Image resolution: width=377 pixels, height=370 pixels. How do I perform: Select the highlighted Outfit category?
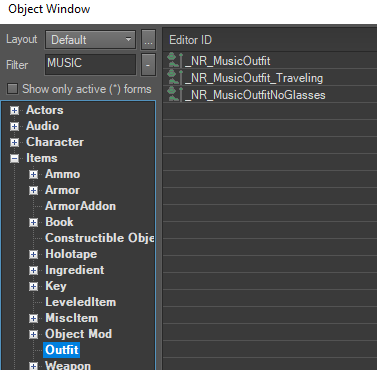coord(62,350)
